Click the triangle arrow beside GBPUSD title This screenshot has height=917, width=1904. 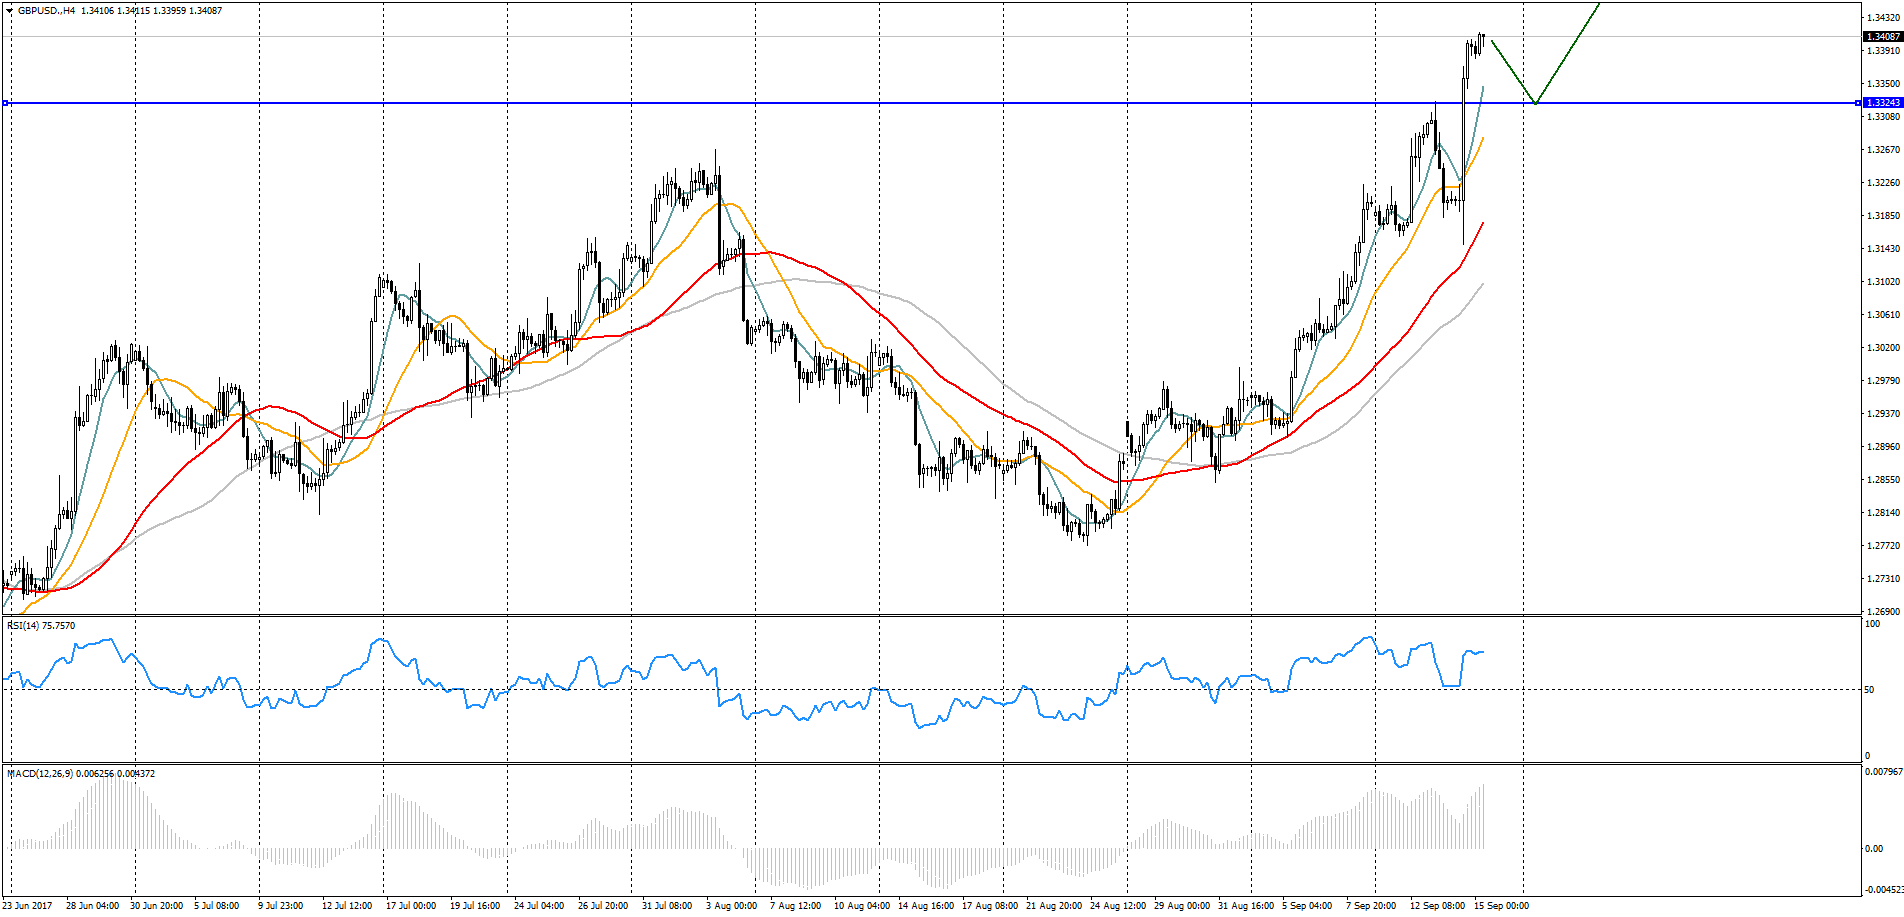tap(10, 11)
